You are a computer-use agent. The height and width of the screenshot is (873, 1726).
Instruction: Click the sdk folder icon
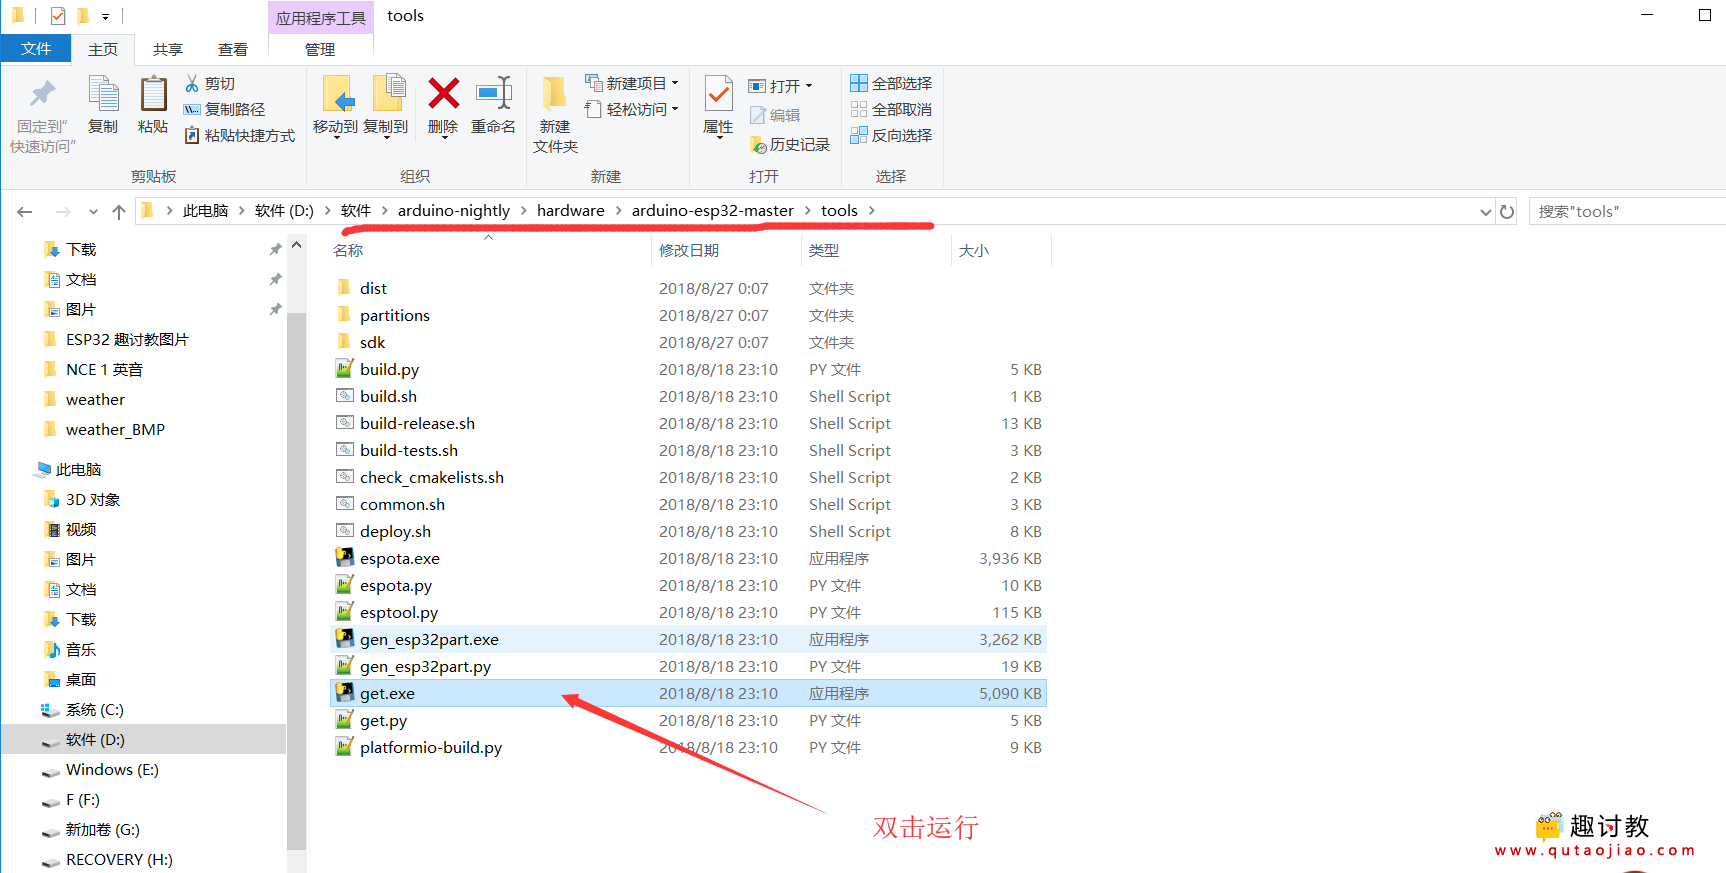(345, 342)
